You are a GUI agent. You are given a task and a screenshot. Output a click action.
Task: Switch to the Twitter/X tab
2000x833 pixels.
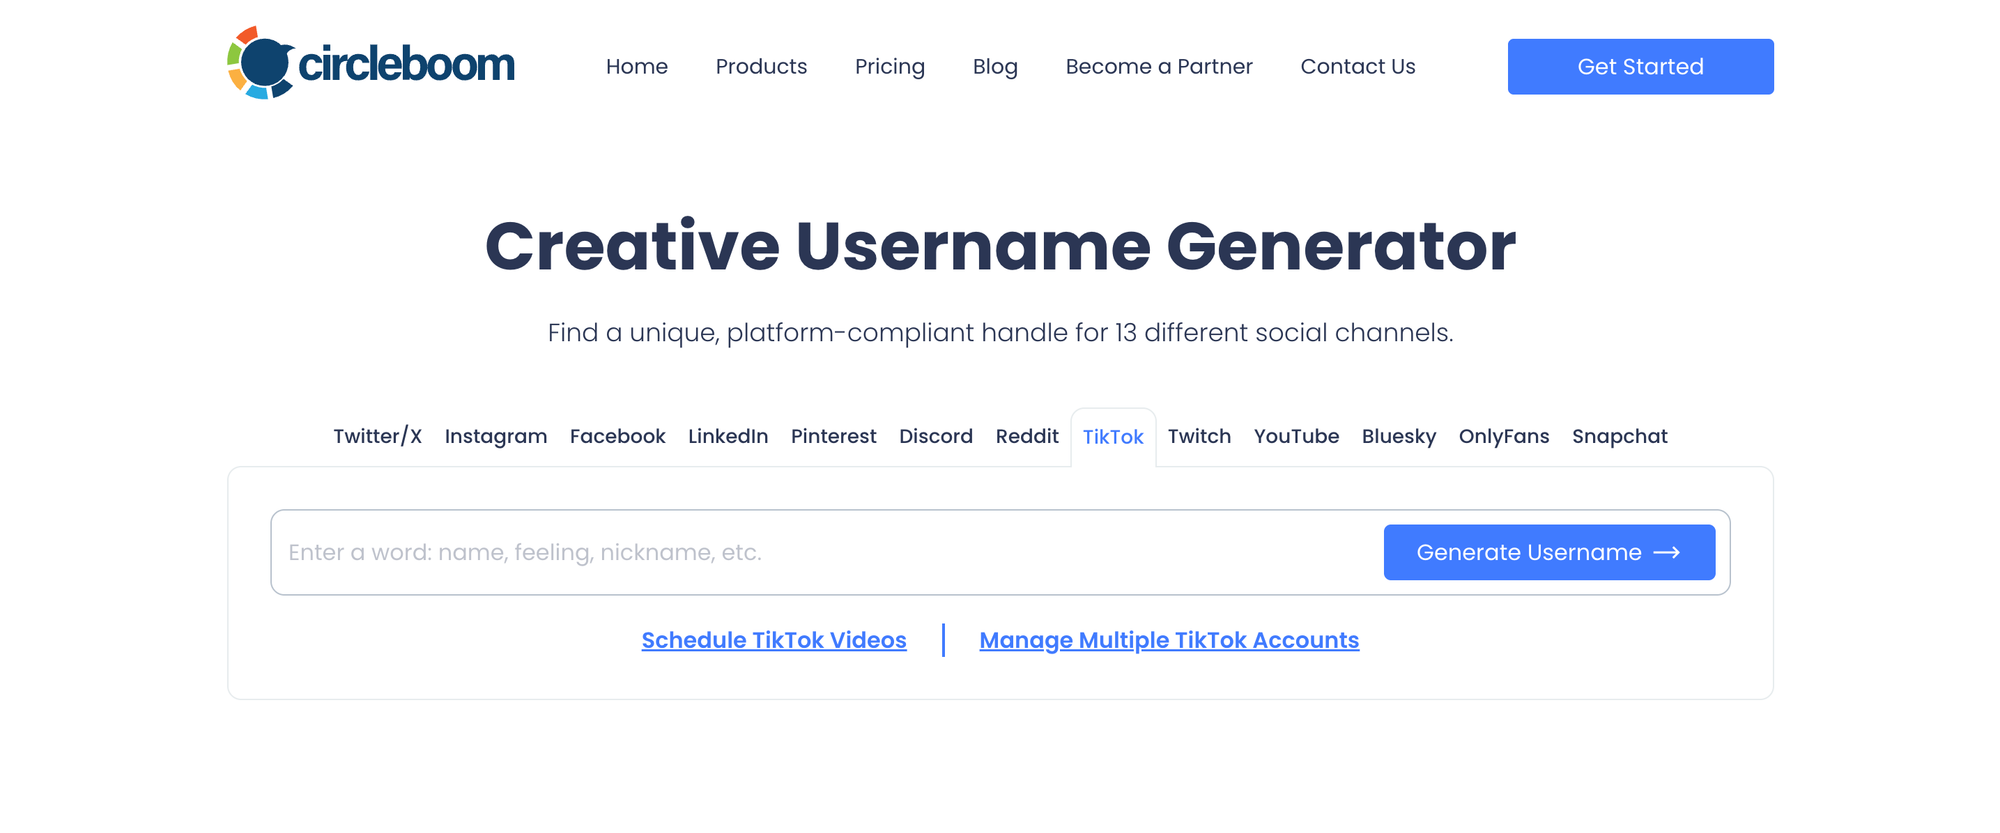coord(378,437)
